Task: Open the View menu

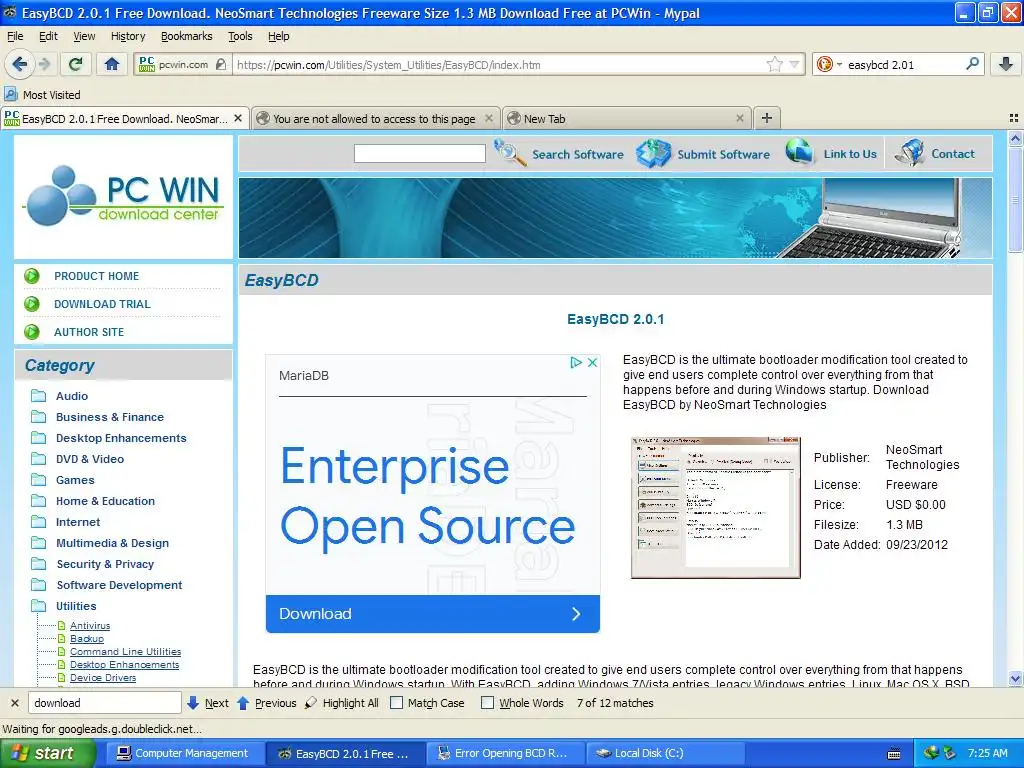Action: click(x=84, y=36)
